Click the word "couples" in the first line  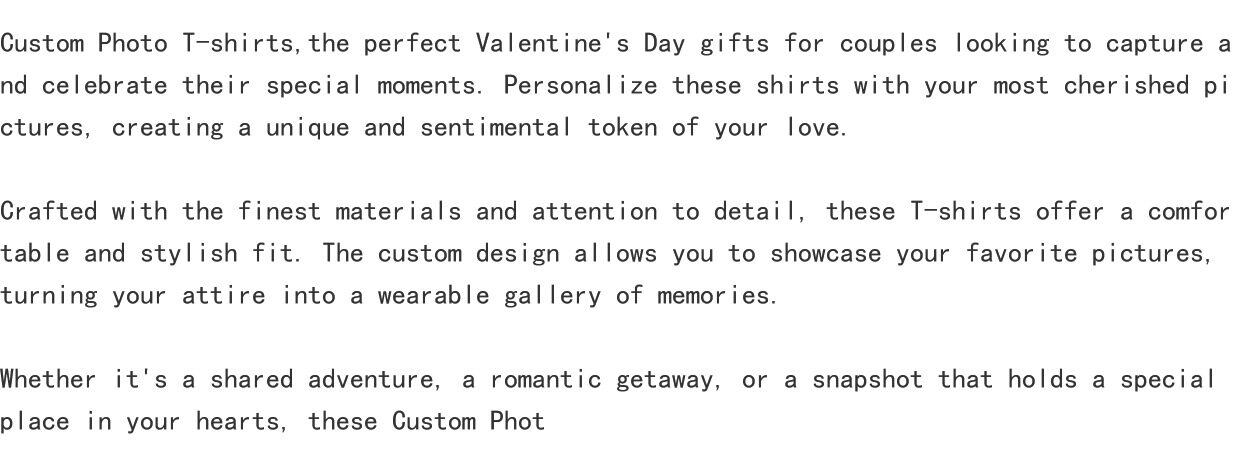point(888,44)
